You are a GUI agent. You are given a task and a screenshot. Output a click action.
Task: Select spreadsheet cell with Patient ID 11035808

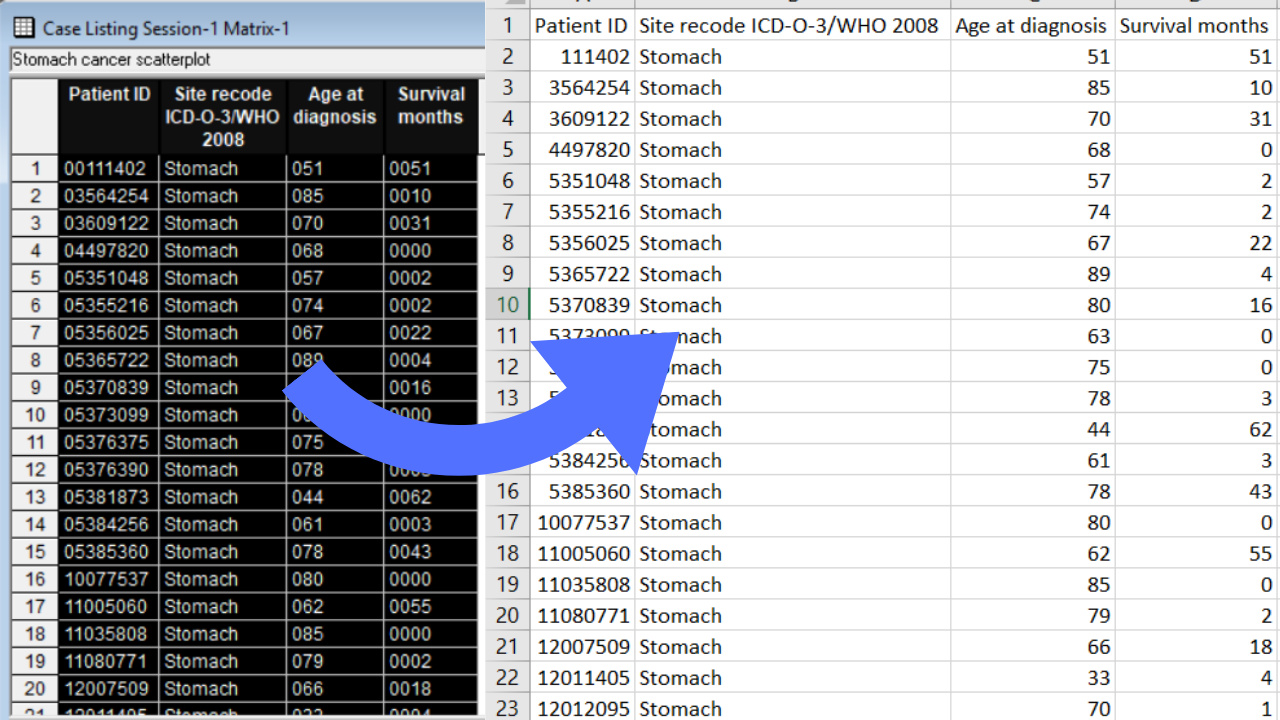coord(582,584)
